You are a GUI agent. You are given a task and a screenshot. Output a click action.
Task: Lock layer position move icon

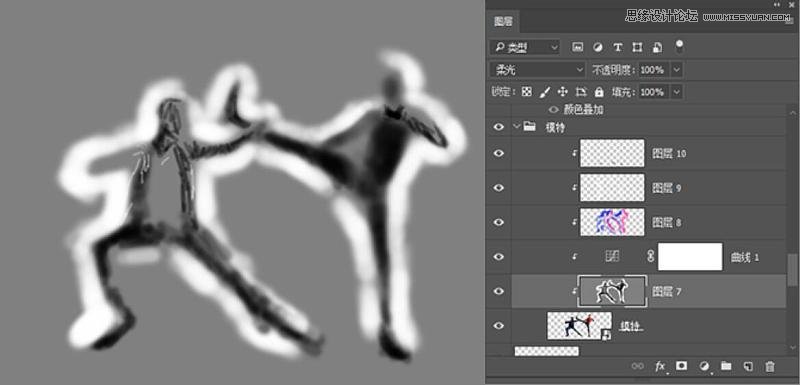click(563, 92)
